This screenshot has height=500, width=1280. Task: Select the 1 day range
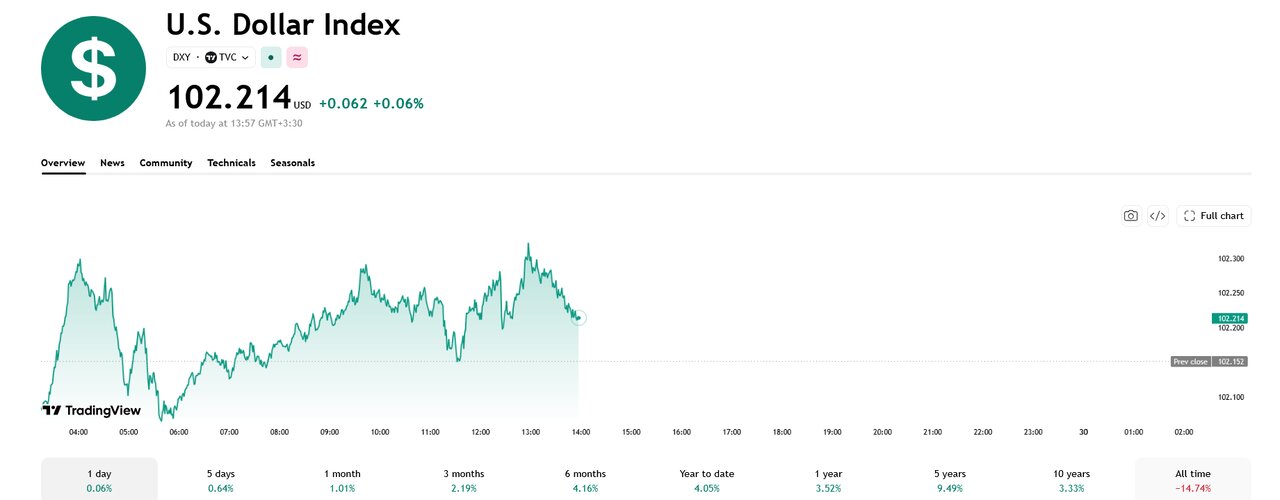tap(99, 480)
